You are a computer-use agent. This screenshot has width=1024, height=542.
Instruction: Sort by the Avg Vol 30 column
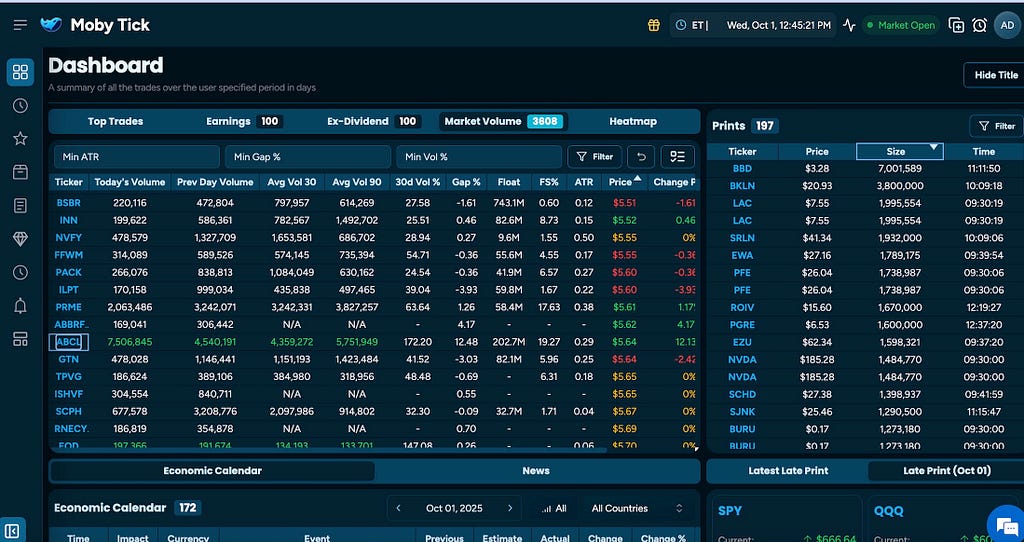(x=291, y=182)
